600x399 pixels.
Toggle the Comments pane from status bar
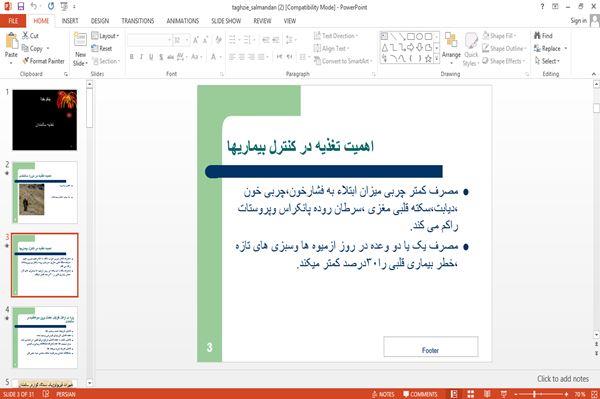[x=420, y=394]
